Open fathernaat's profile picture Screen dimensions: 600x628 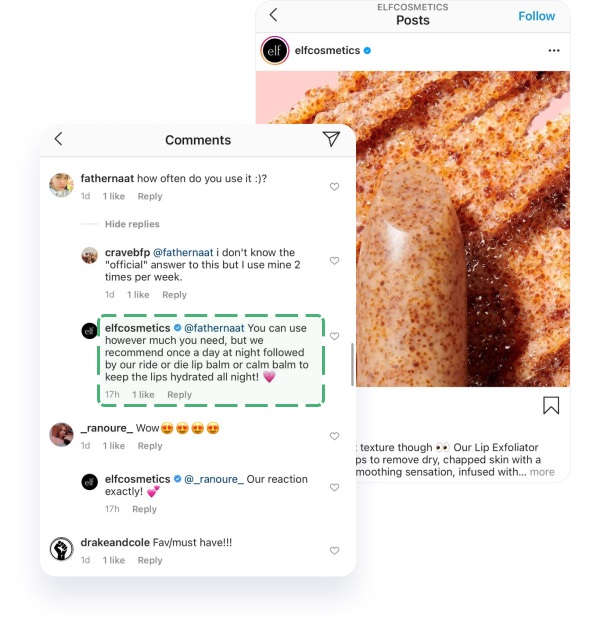[61, 185]
